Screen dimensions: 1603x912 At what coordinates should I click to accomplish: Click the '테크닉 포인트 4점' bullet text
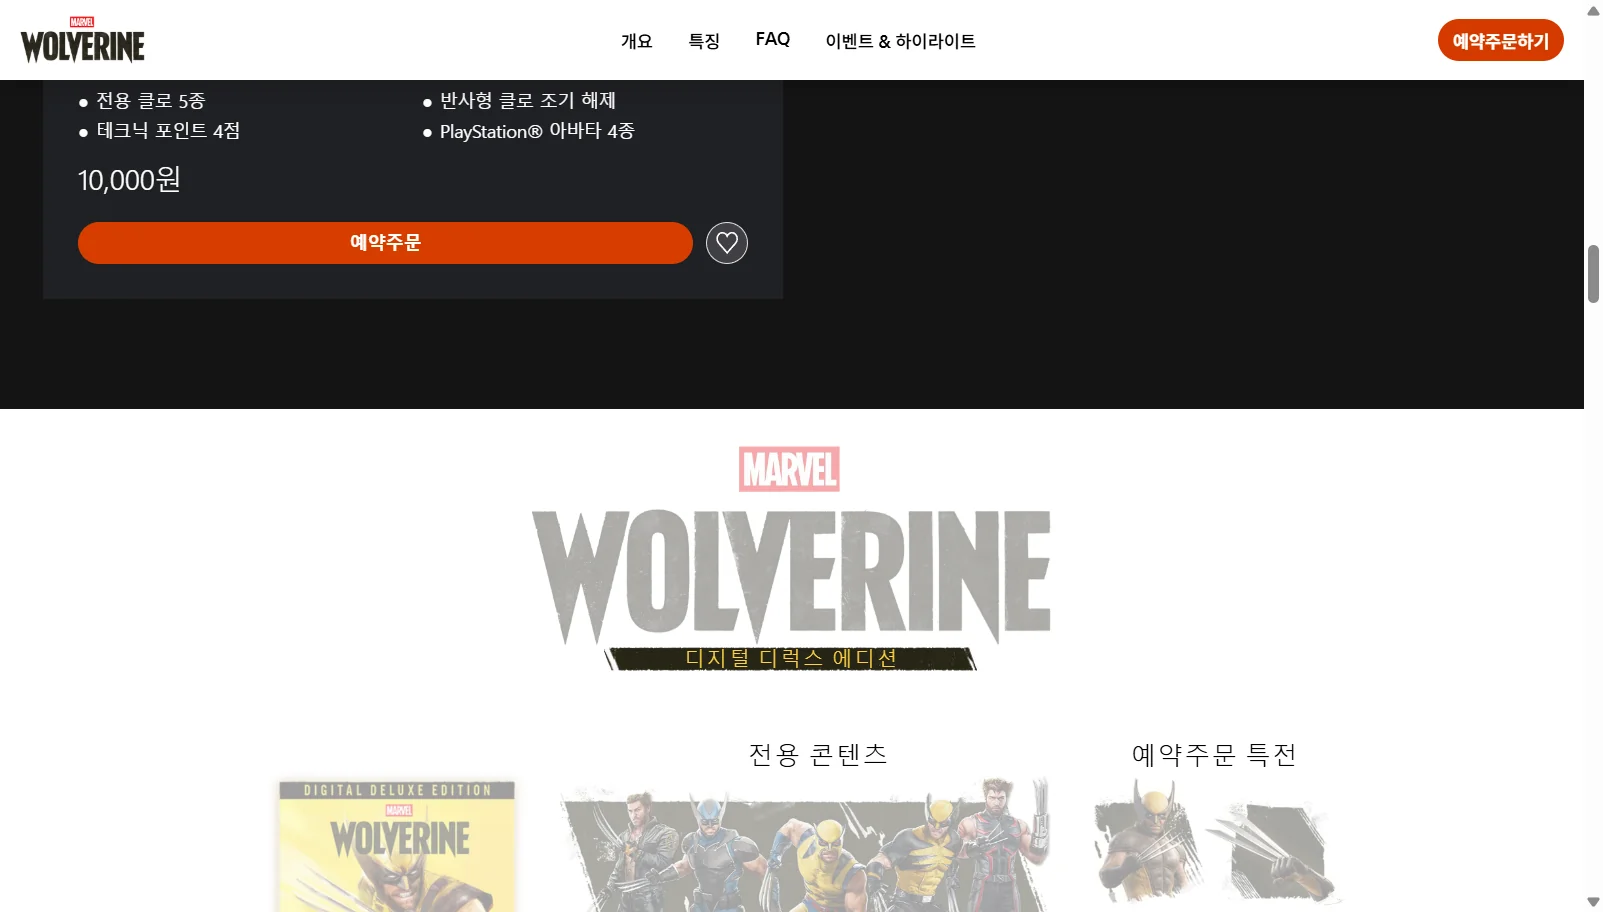168,131
